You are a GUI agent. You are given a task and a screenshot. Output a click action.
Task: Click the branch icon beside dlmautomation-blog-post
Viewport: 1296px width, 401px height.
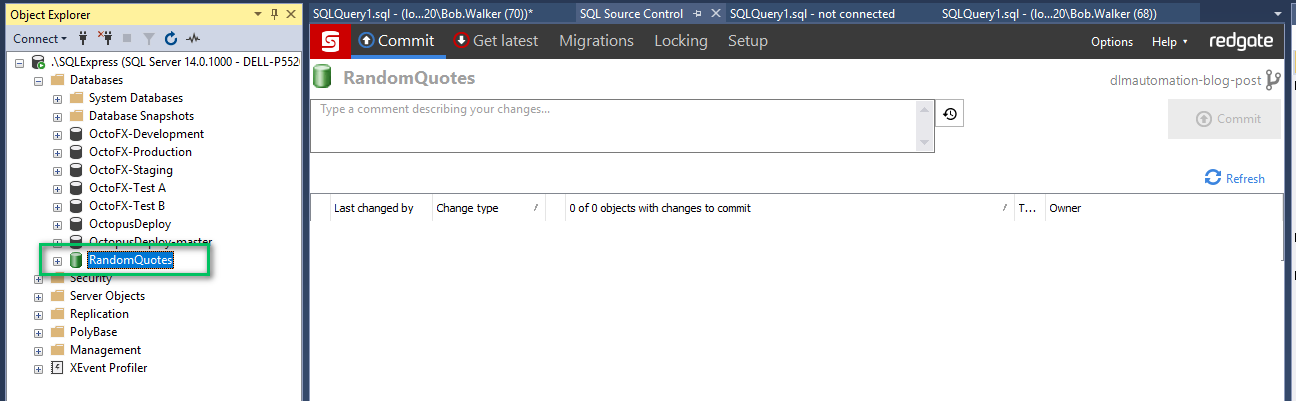1273,81
